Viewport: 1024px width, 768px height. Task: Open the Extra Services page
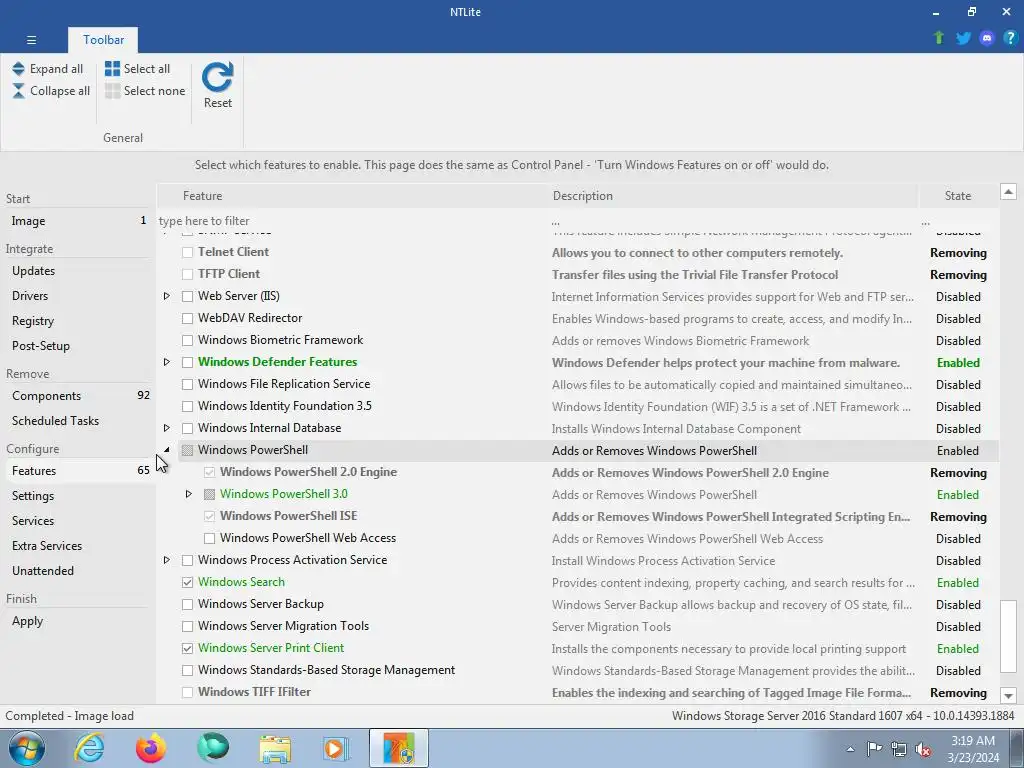[x=78, y=546]
